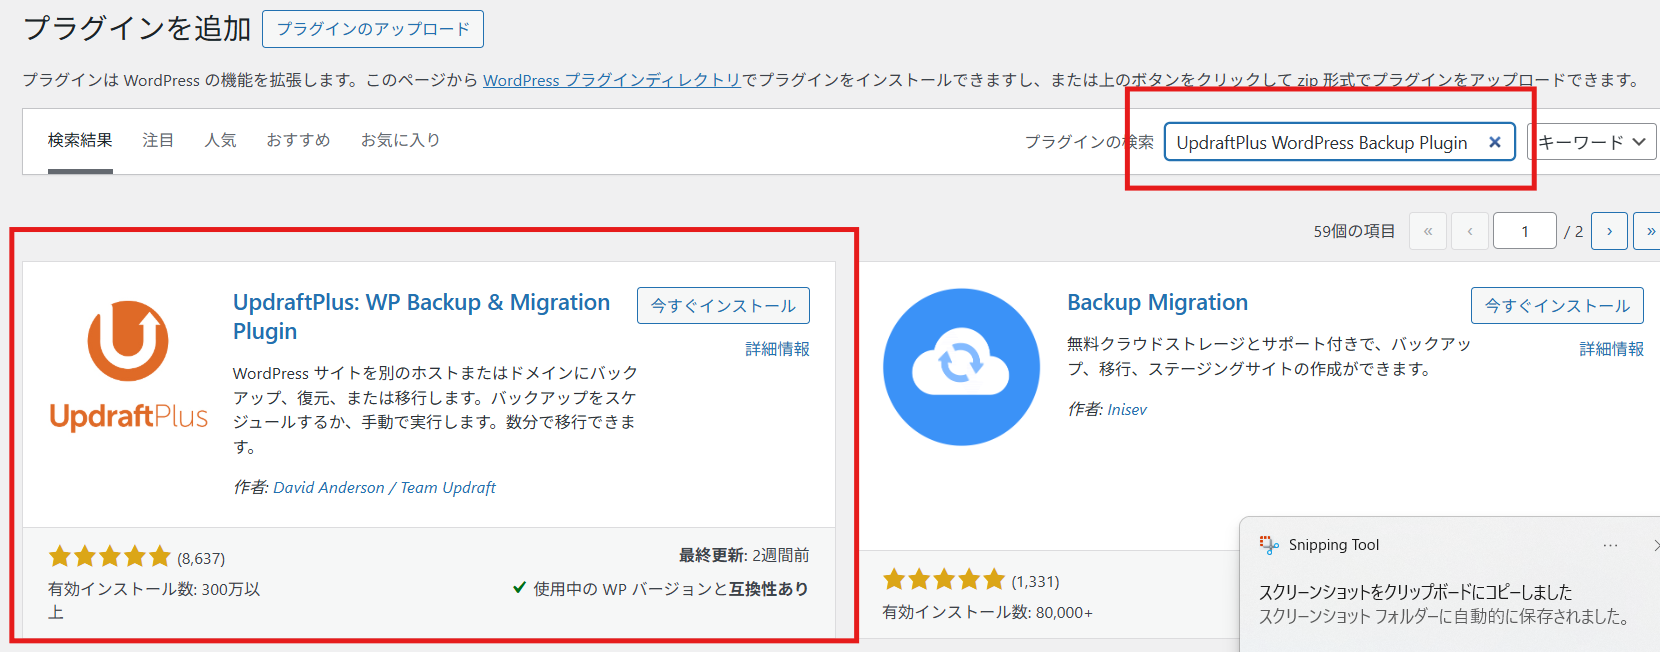1660x652 pixels.
Task: Click the Snipping Tool app icon
Action: (1269, 545)
